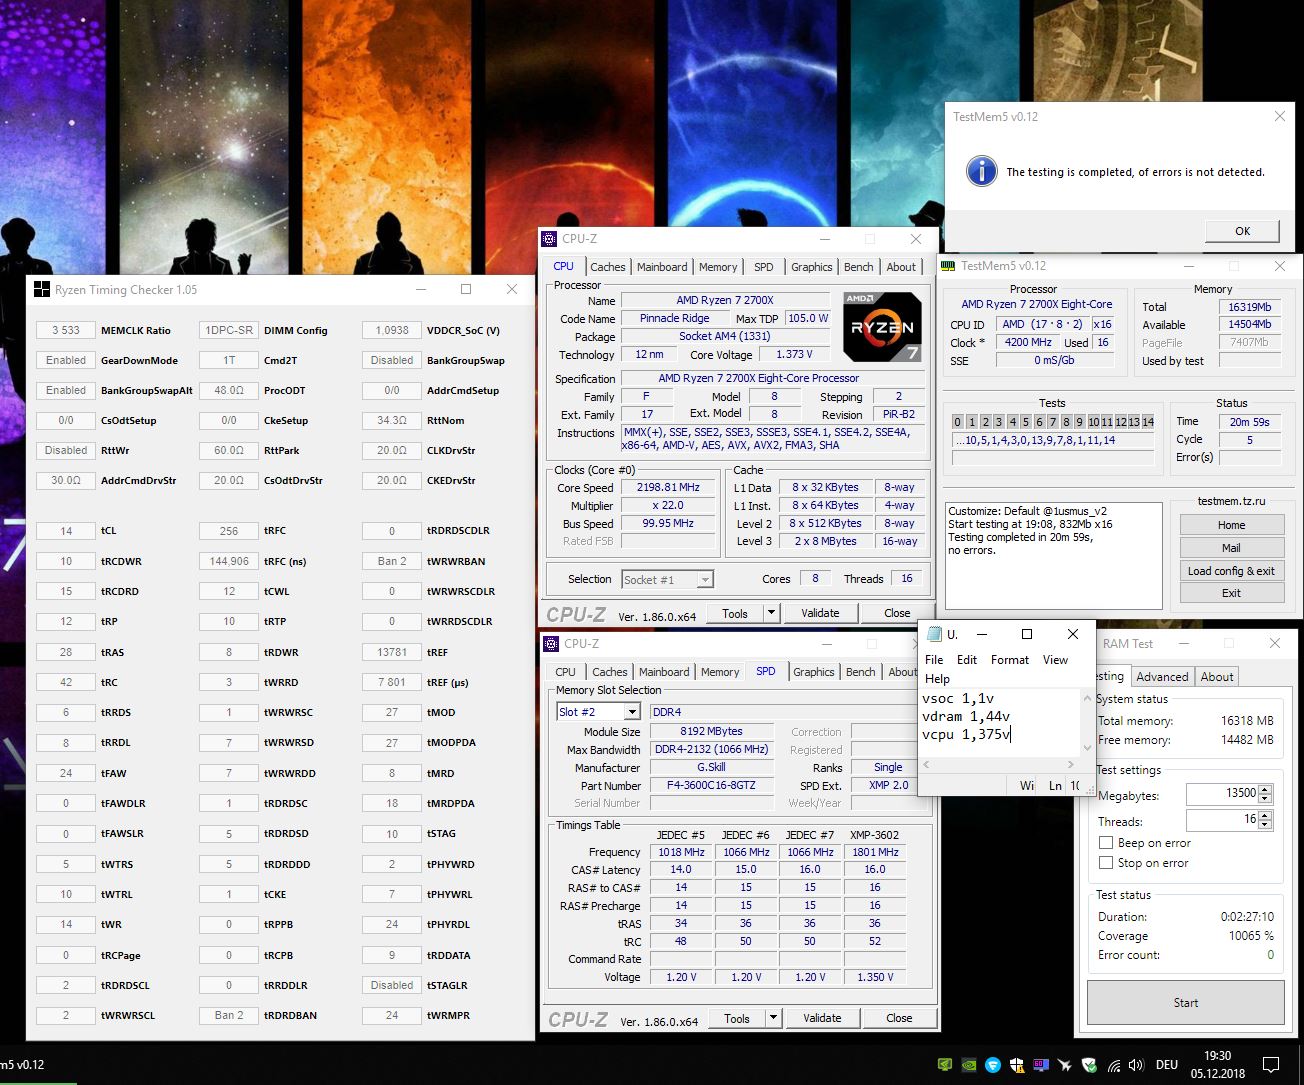Click the VDDCR_SoC voltage value 1,0938
This screenshot has height=1085, width=1304.
(392, 330)
